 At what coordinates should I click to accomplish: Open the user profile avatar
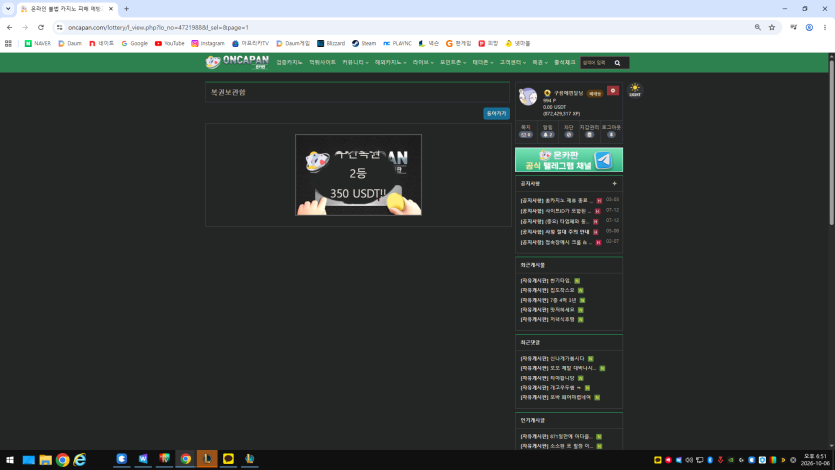[528, 97]
